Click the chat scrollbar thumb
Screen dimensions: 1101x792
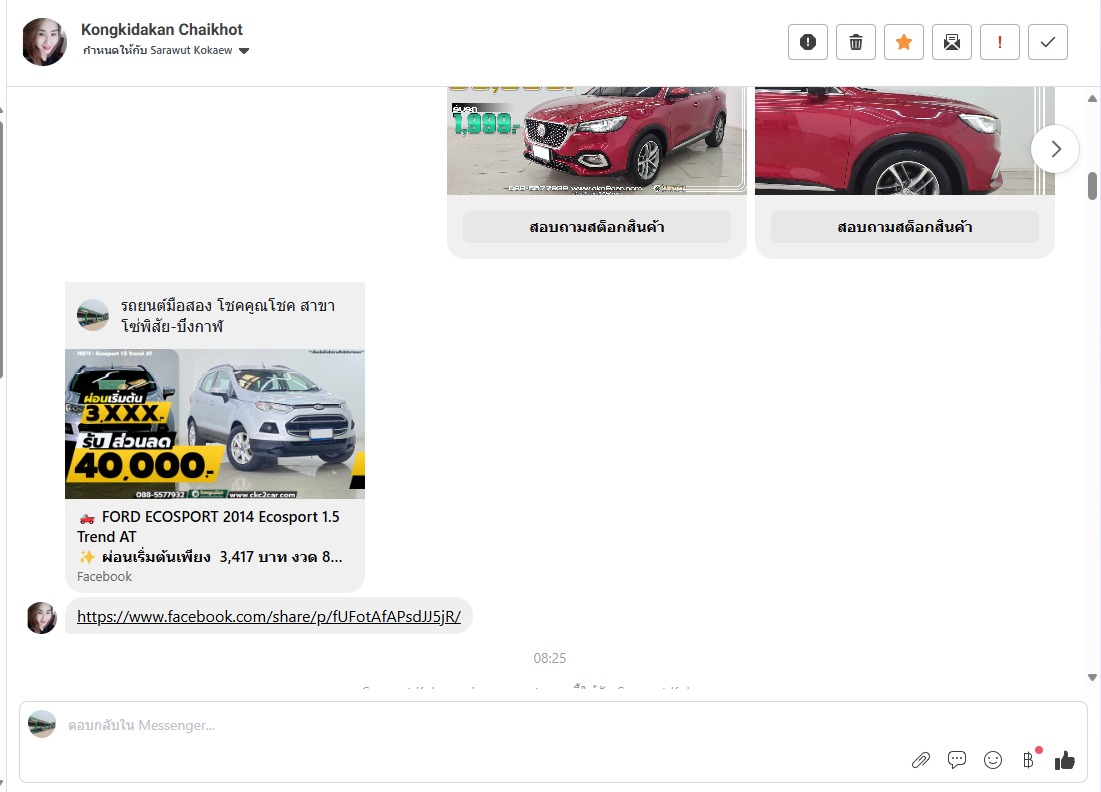1092,185
